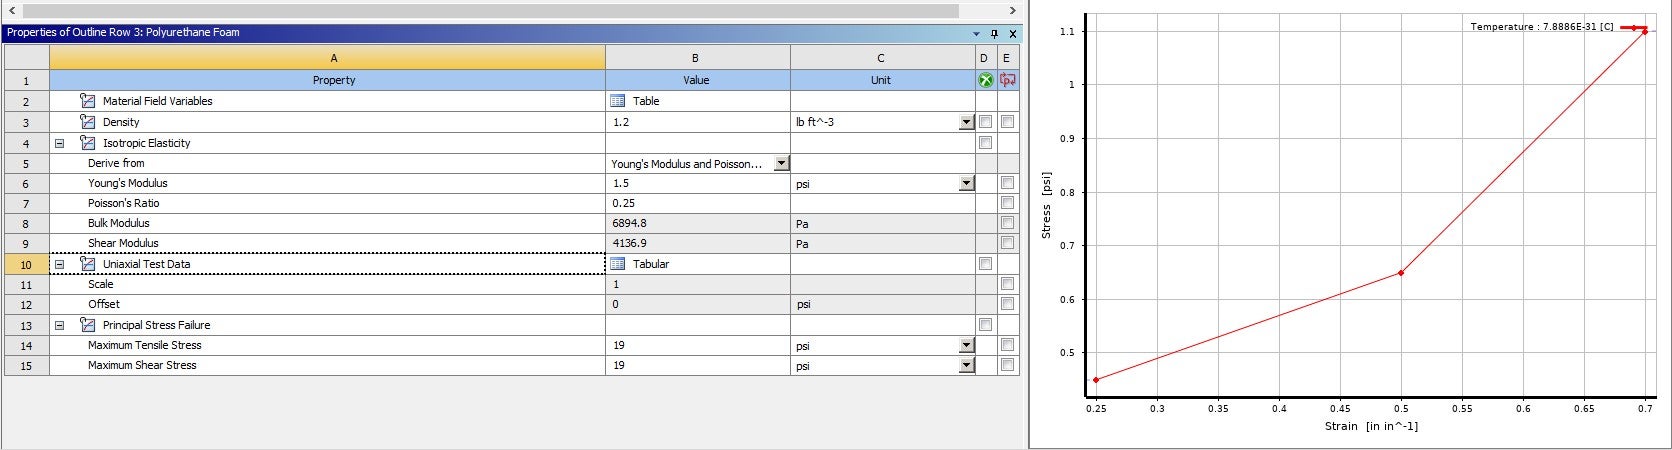The image size is (1672, 450).
Task: Click the Shear Modulus value 4136.9
Action: [x=629, y=243]
